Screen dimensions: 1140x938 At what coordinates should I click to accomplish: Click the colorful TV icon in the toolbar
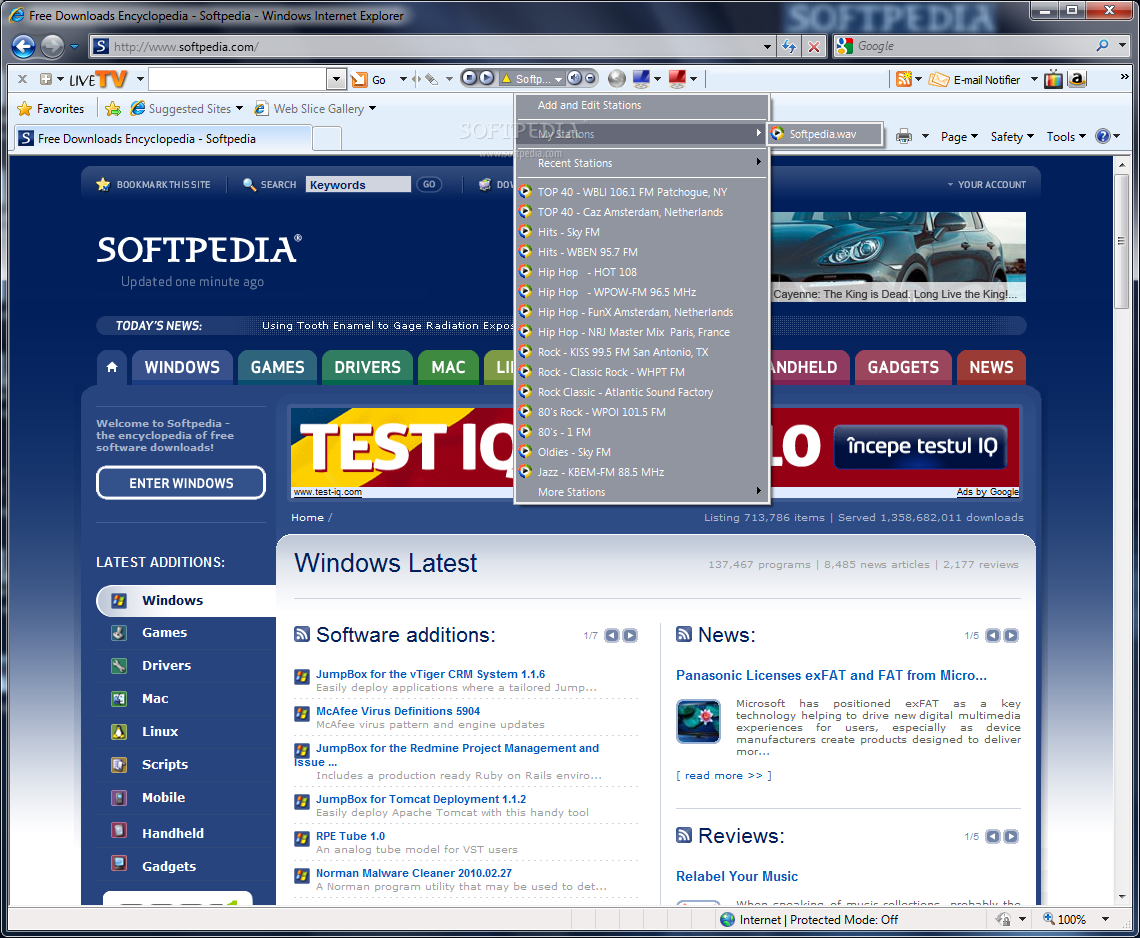coord(1053,79)
